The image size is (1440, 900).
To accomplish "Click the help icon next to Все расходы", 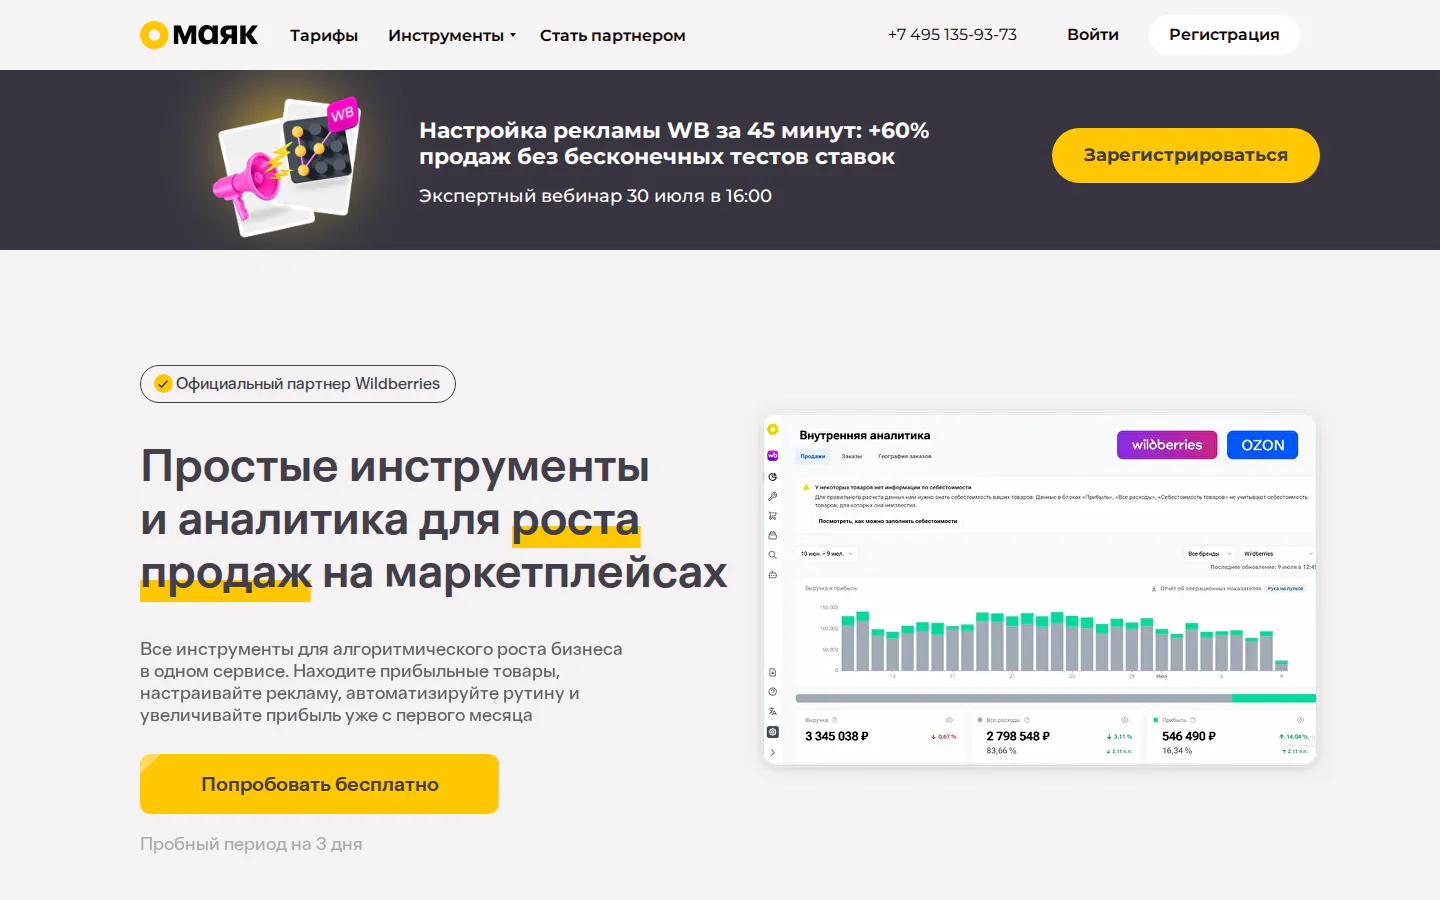I will point(1027,720).
